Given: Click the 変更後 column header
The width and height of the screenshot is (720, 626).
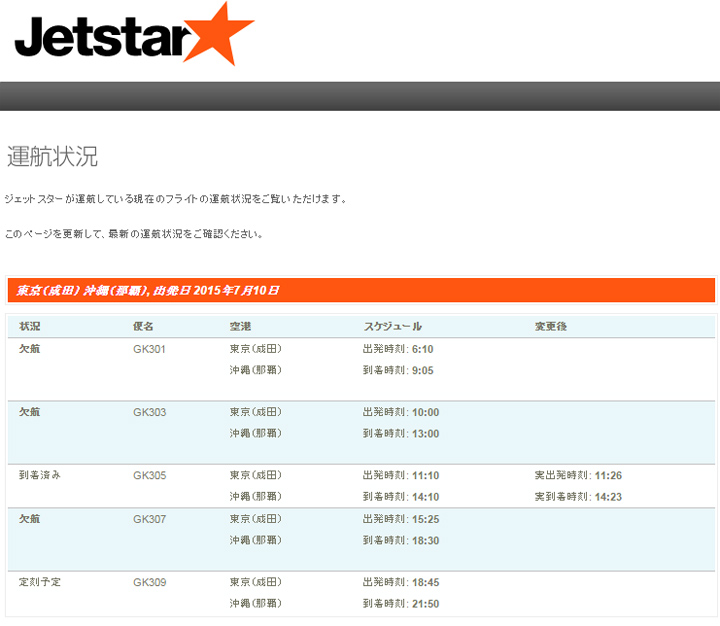Looking at the screenshot, I should click(x=551, y=326).
